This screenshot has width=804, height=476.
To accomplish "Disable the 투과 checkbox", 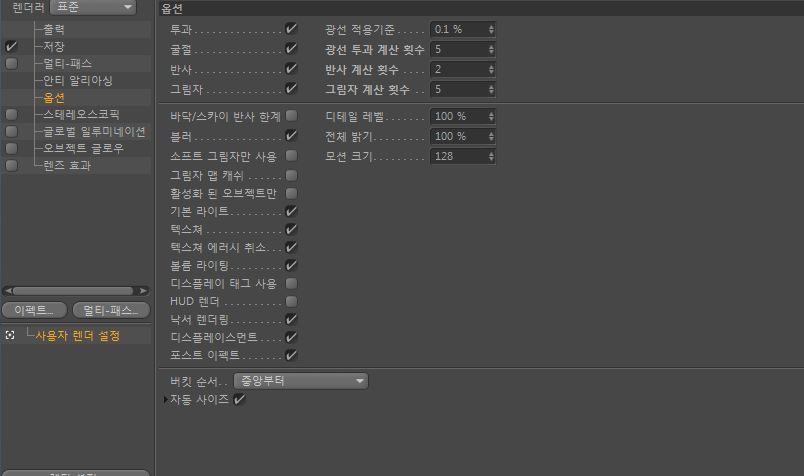I will tap(291, 30).
